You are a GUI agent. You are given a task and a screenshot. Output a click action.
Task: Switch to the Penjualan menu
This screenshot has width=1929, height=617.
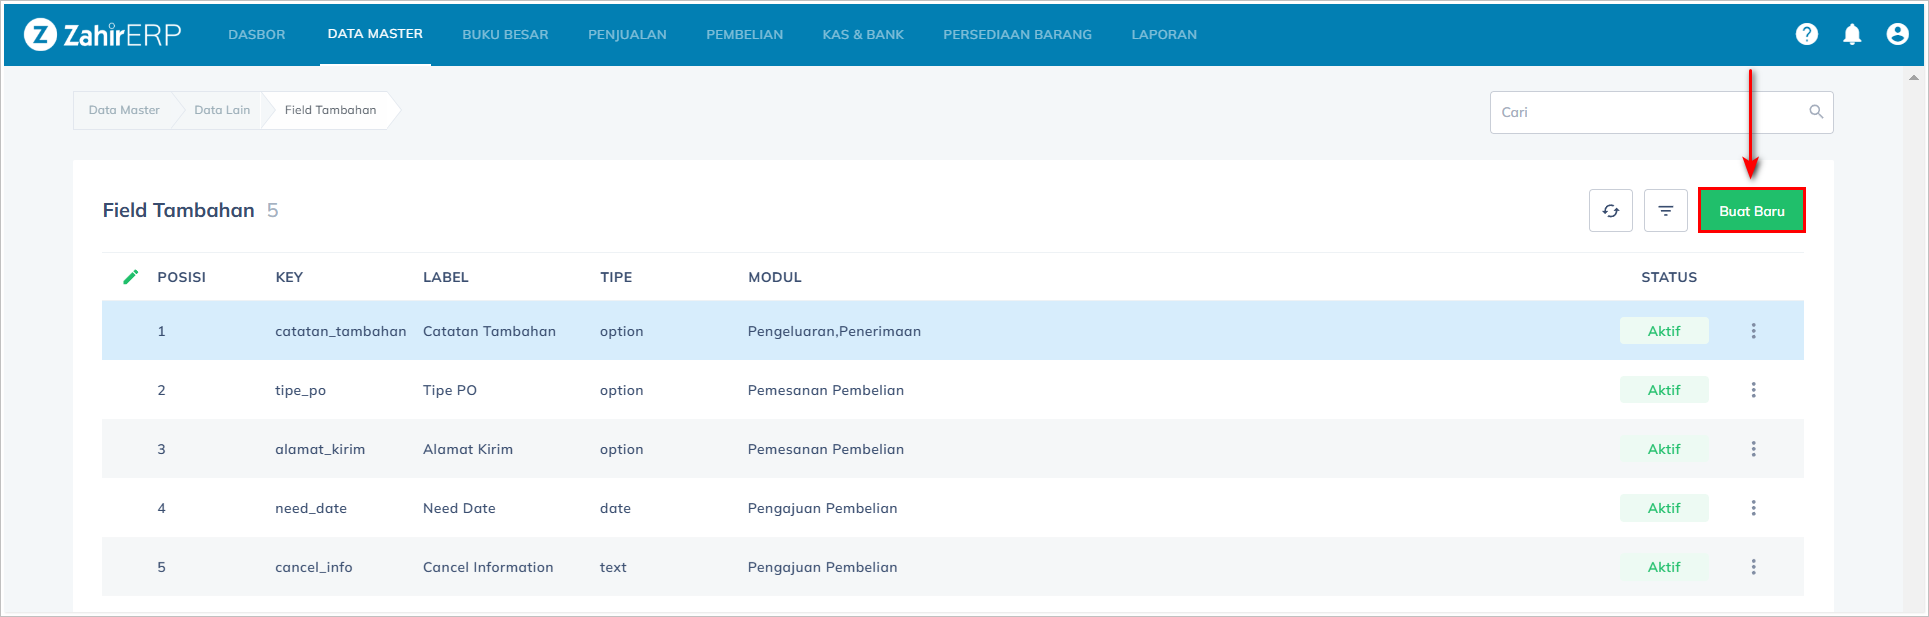click(x=627, y=35)
